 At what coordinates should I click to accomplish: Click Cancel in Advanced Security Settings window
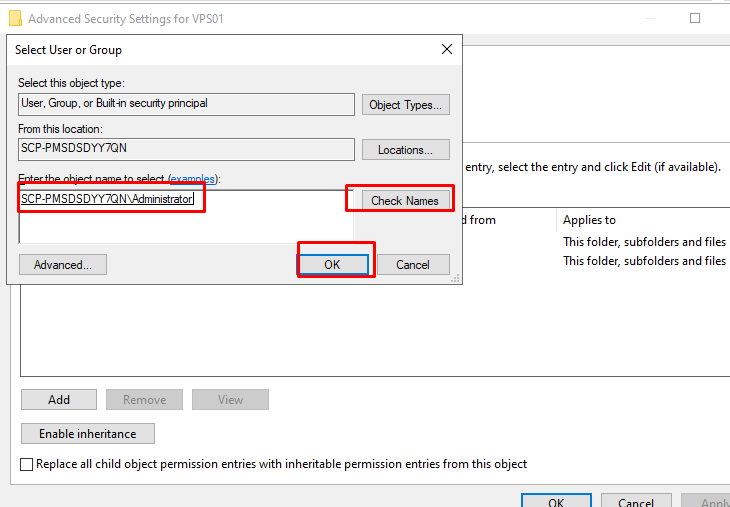[x=636, y=501]
